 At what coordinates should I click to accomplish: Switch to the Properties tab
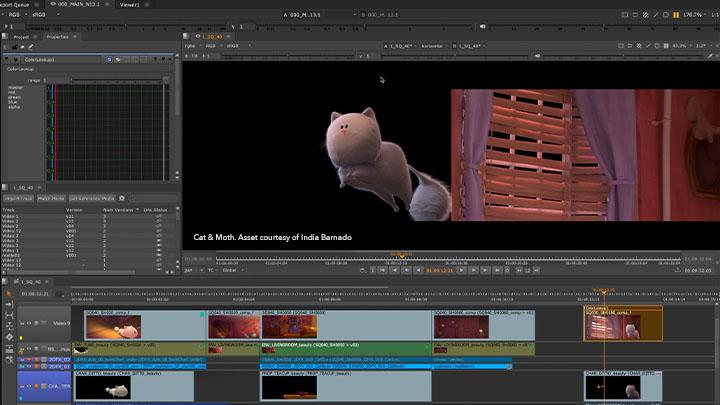[58, 36]
